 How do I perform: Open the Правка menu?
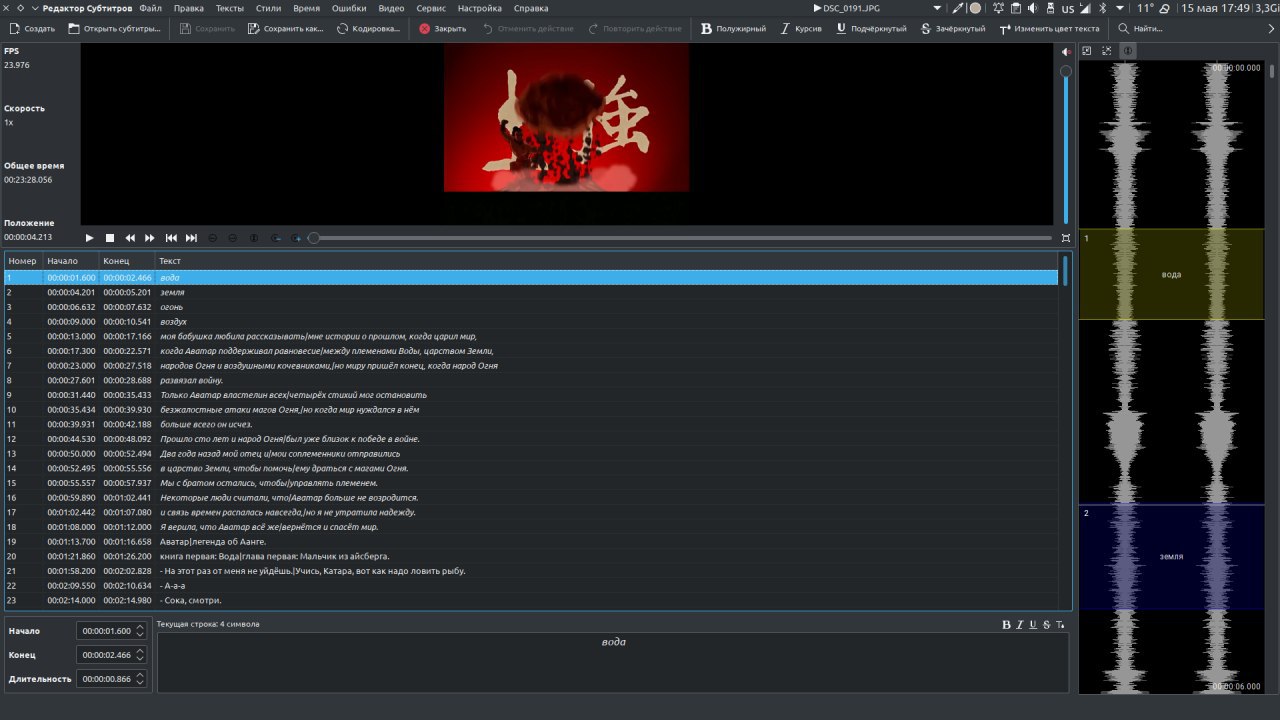pos(188,8)
